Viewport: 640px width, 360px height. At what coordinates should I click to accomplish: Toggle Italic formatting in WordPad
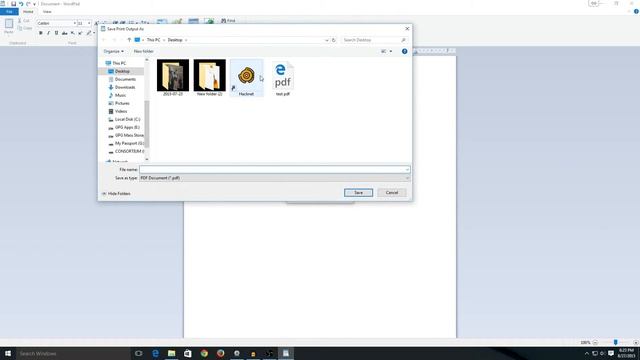point(48,33)
